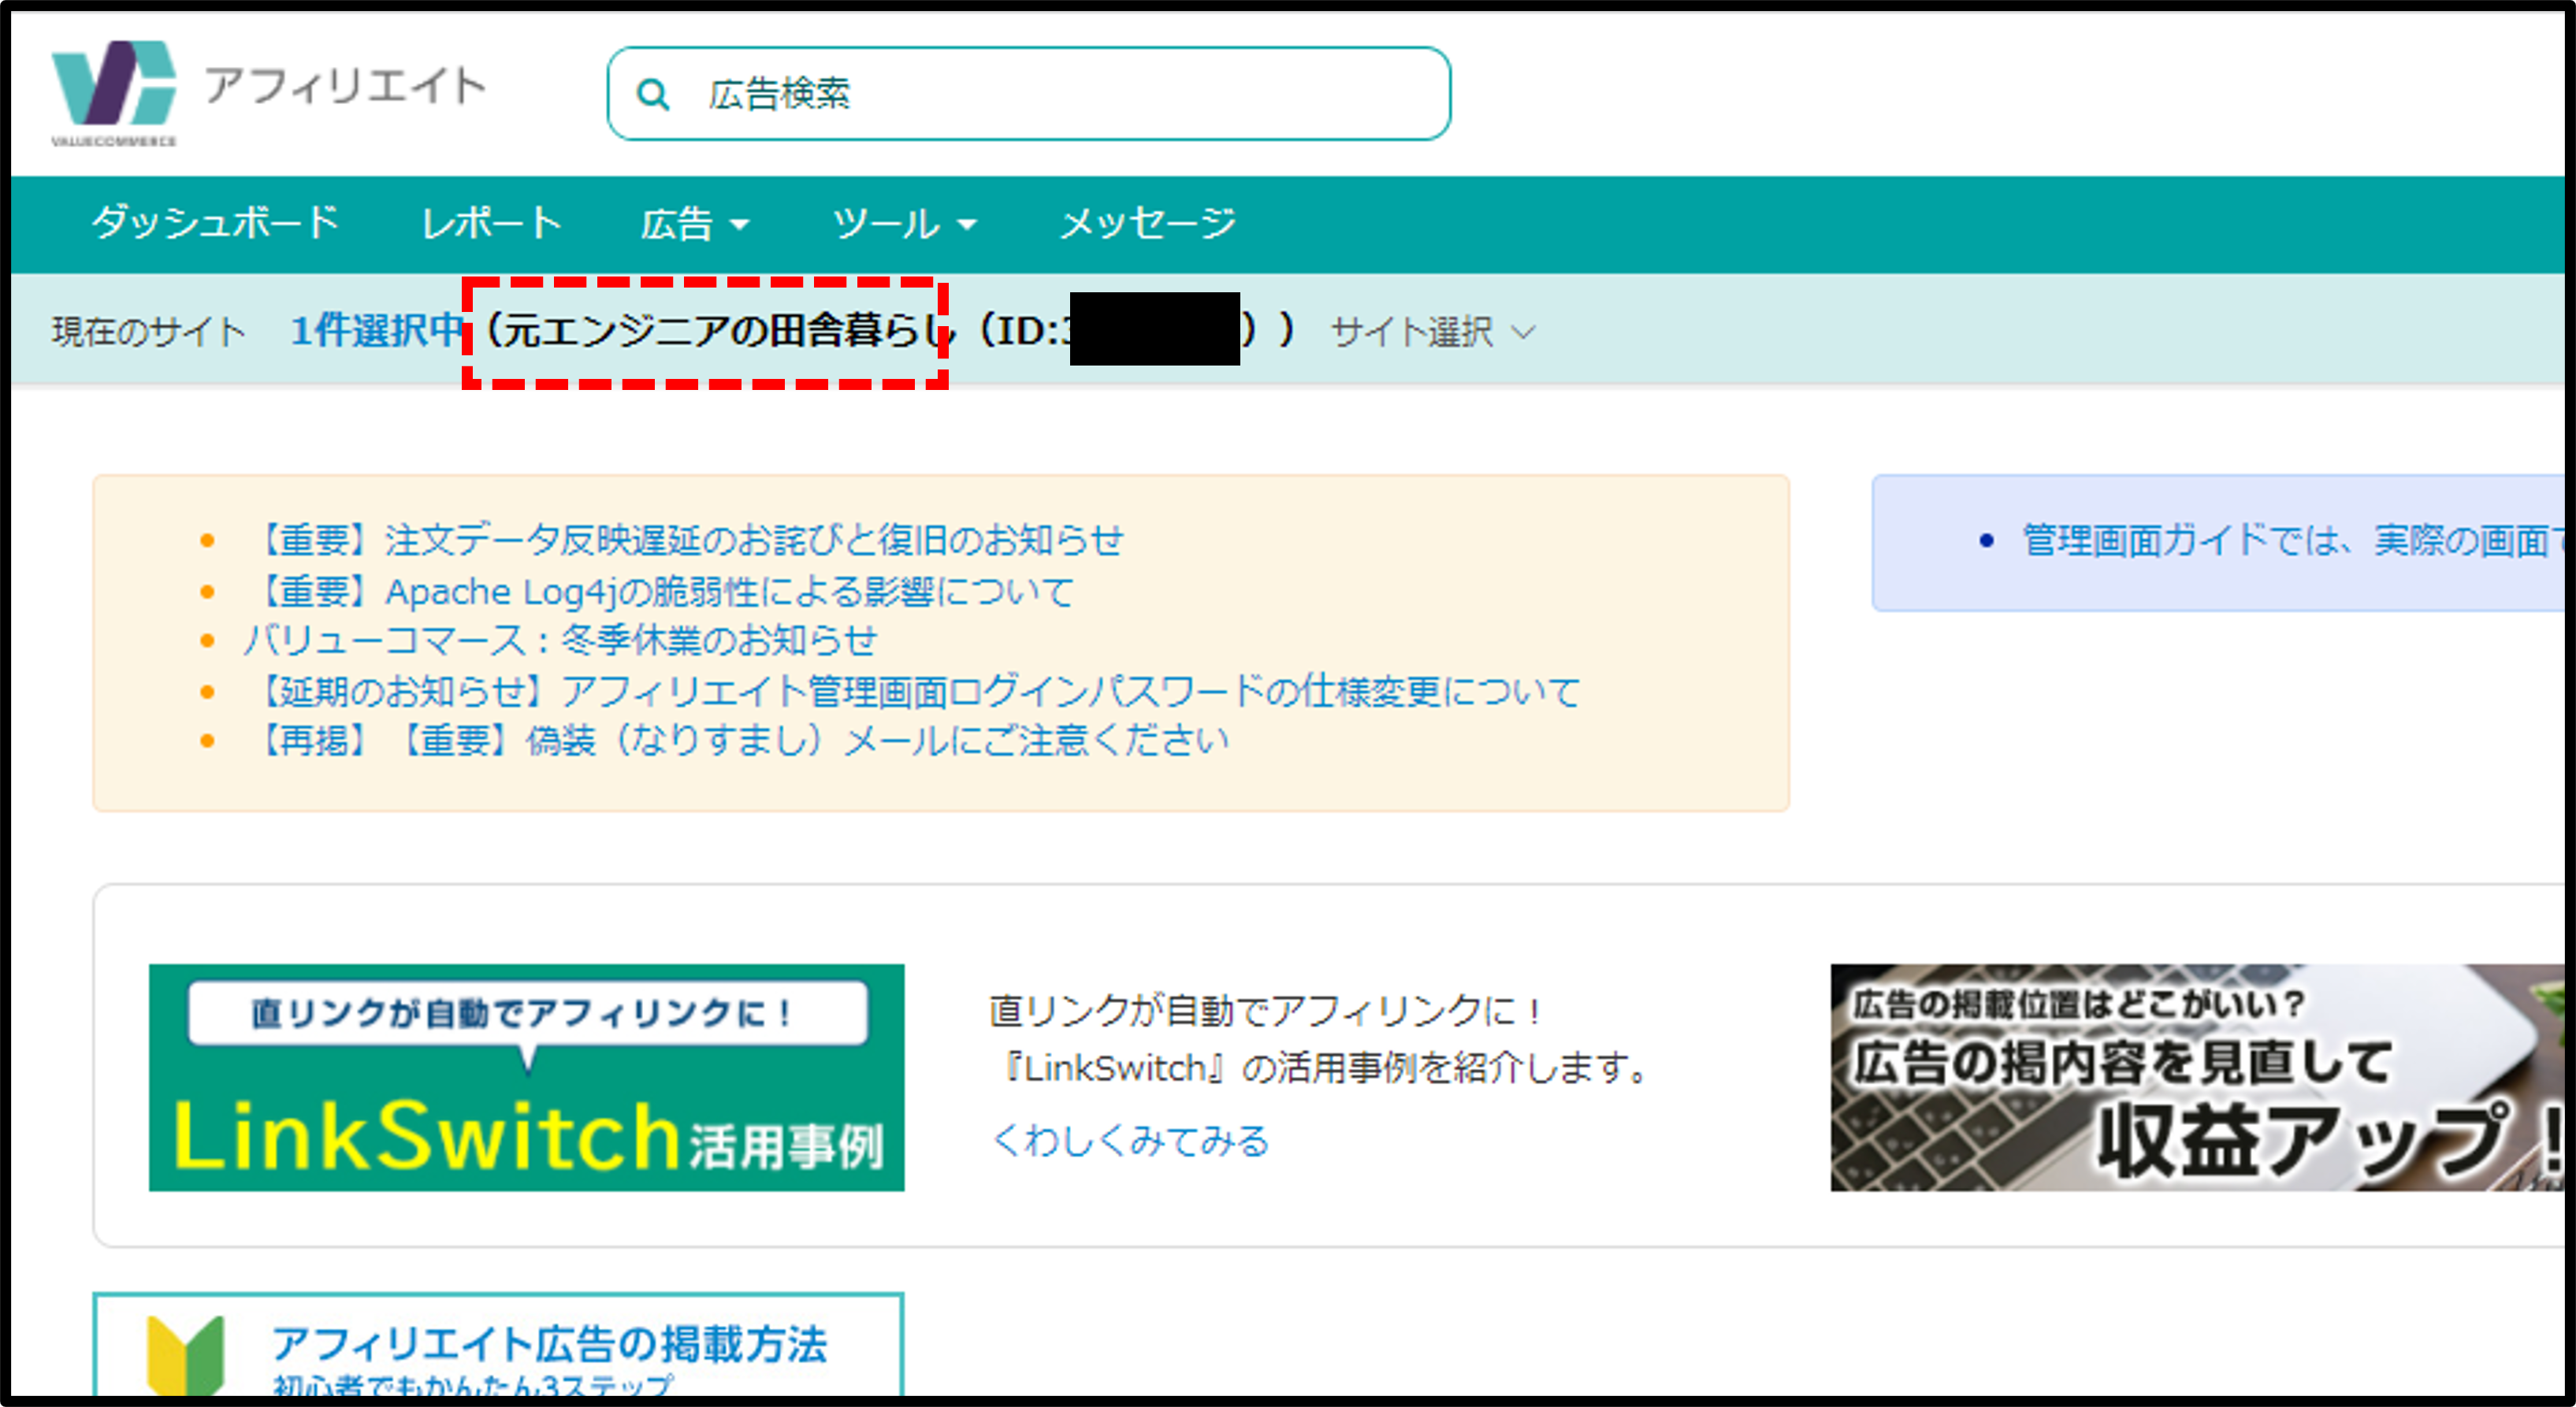Viewport: 2576px width, 1407px height.
Task: Open the 冬季休業のお知らせ notice link
Action: [560, 640]
